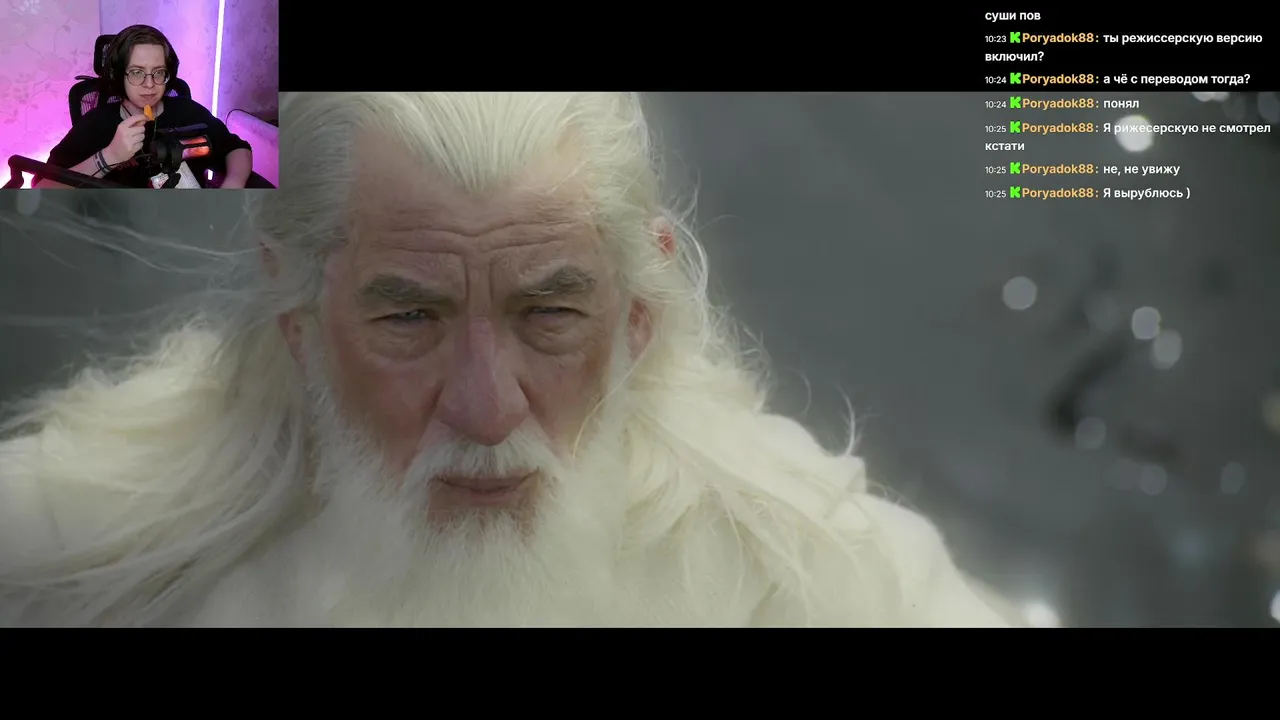Click the Poryadok88 username next to "не, не увижу"

click(1059, 169)
